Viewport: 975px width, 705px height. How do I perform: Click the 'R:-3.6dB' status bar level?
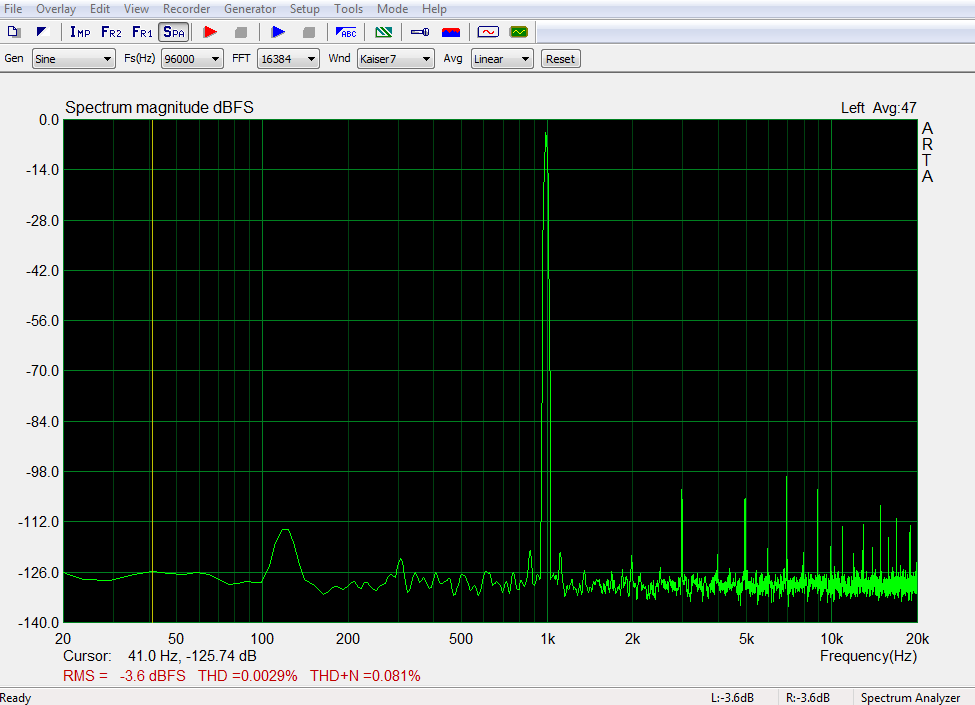[x=808, y=698]
